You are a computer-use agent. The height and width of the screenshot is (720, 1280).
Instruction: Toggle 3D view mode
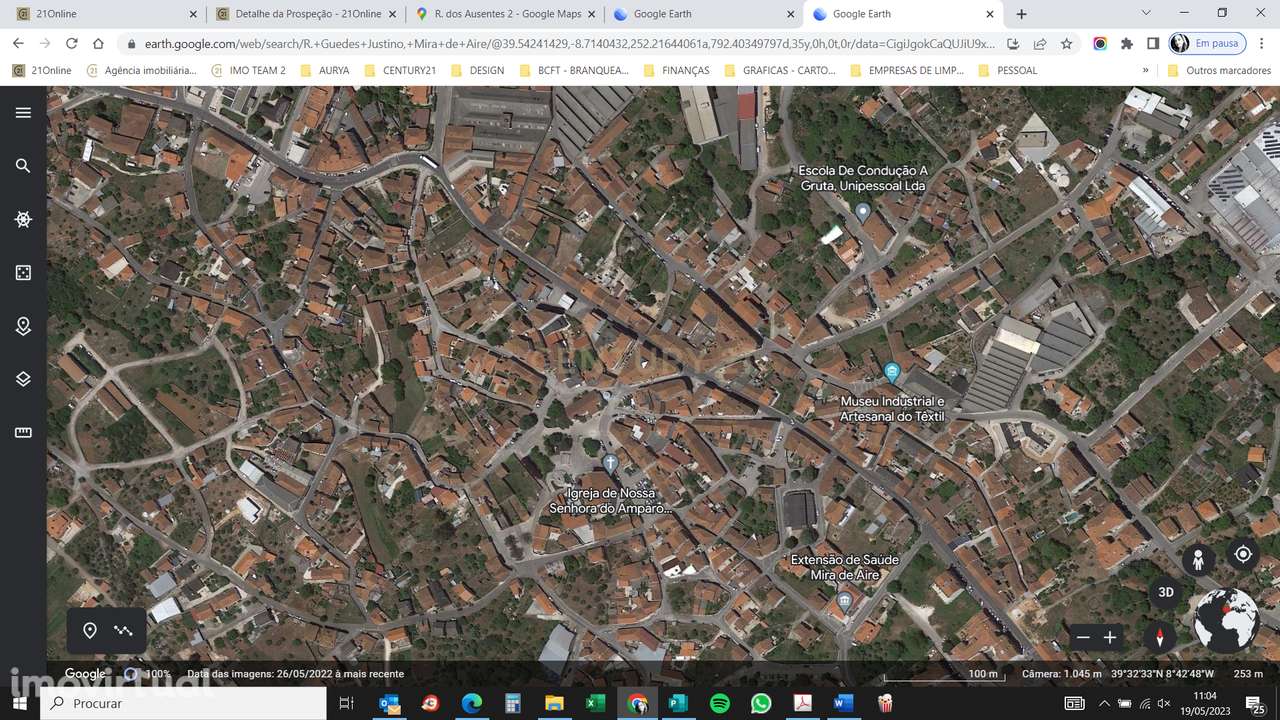coord(1165,592)
